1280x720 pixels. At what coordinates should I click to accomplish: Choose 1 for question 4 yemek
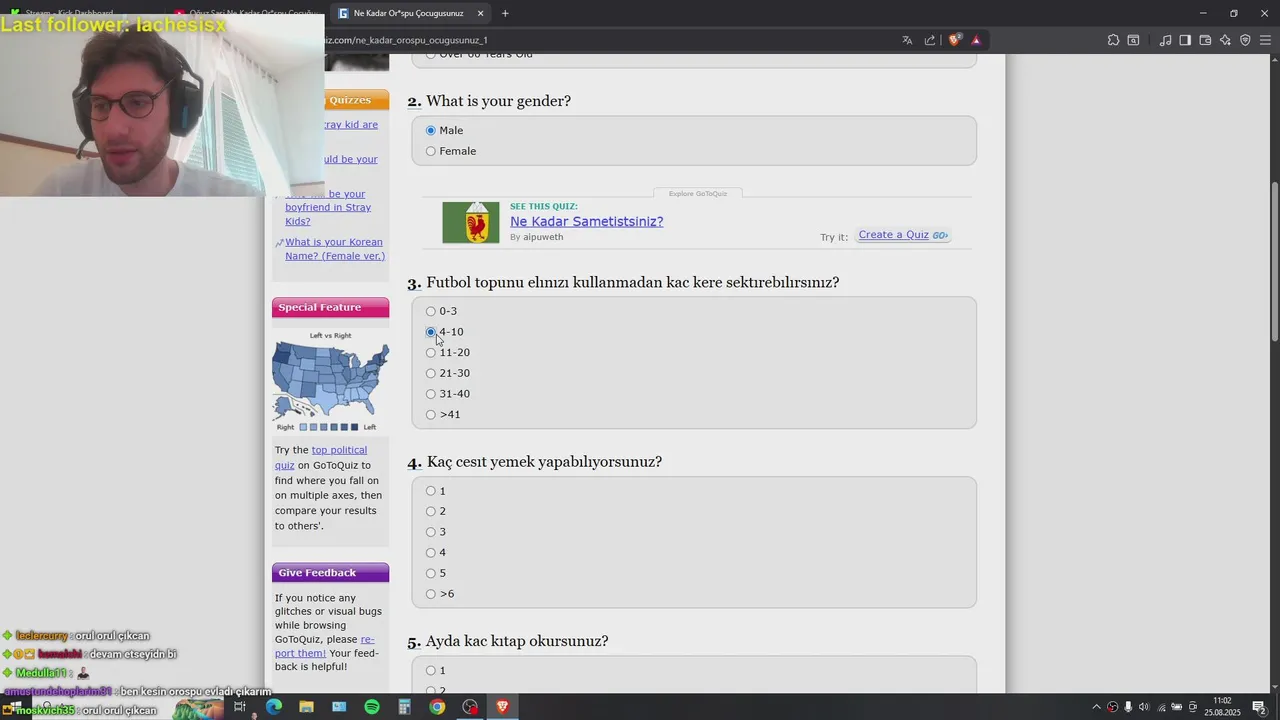431,491
